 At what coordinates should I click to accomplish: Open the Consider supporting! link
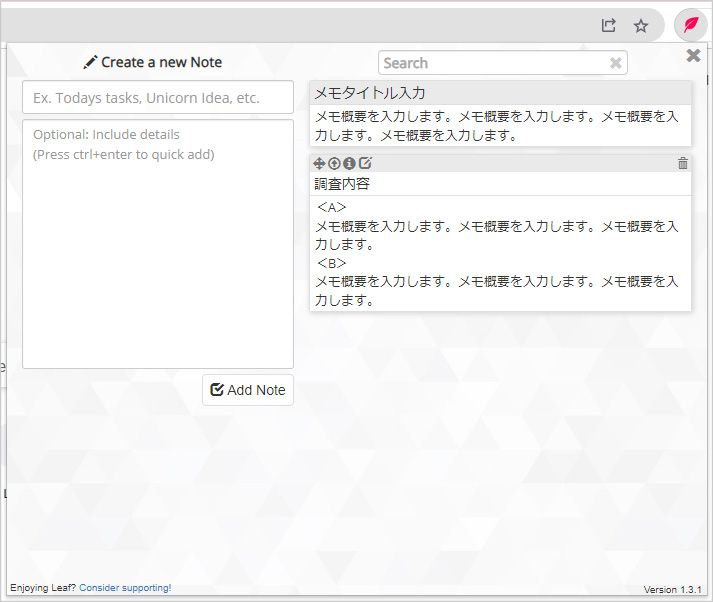click(x=125, y=587)
